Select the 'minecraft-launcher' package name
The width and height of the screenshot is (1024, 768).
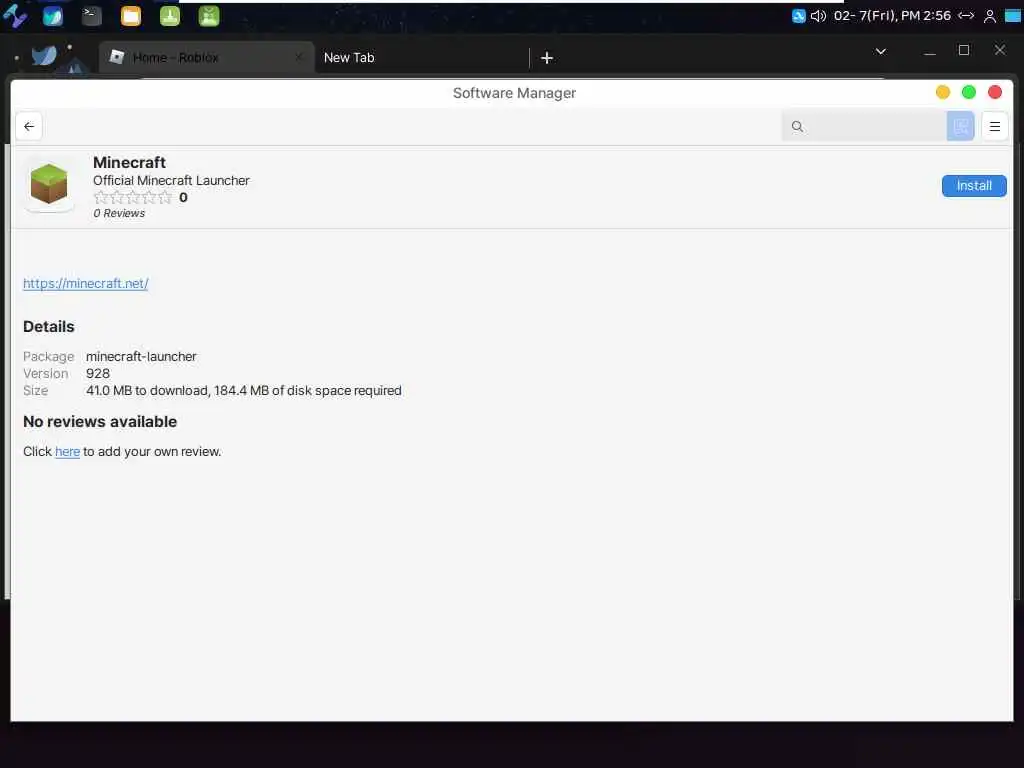click(141, 357)
